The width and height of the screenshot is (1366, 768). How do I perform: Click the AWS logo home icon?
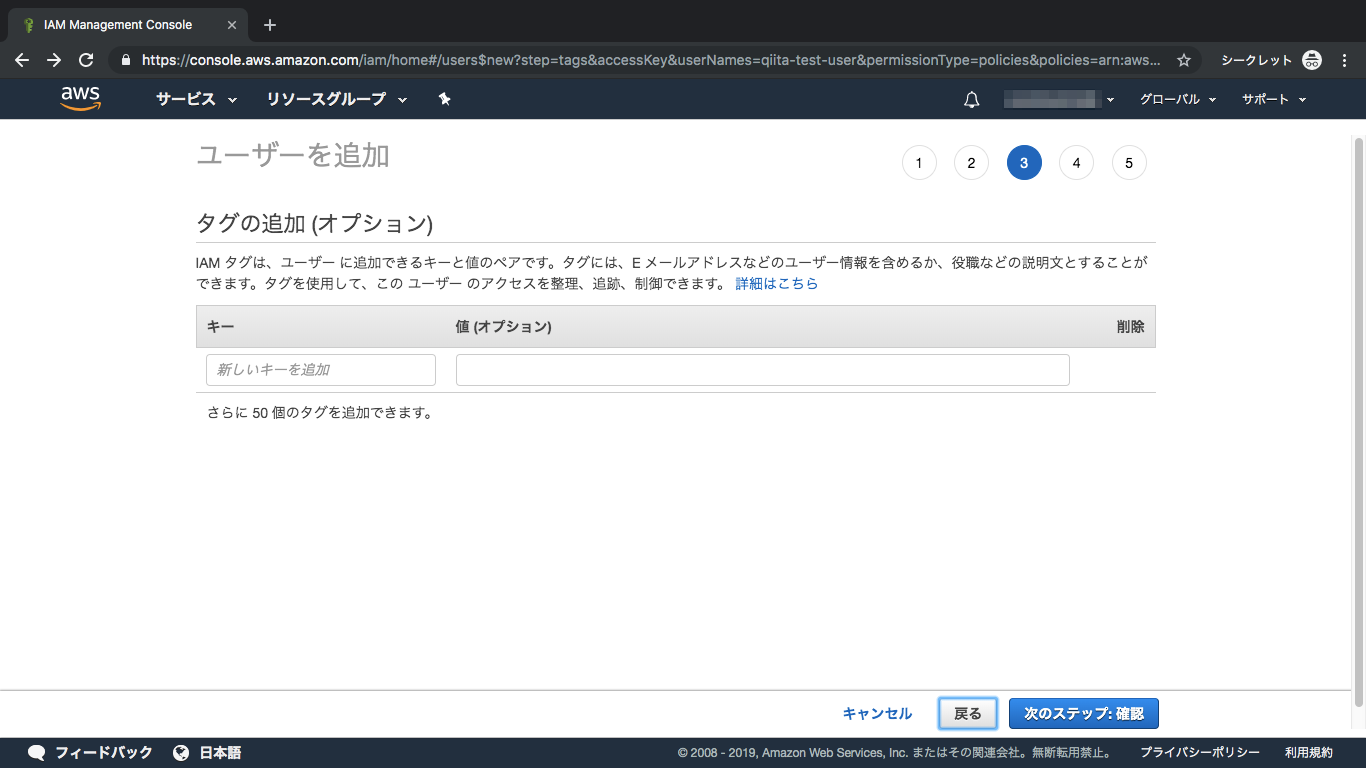point(80,99)
